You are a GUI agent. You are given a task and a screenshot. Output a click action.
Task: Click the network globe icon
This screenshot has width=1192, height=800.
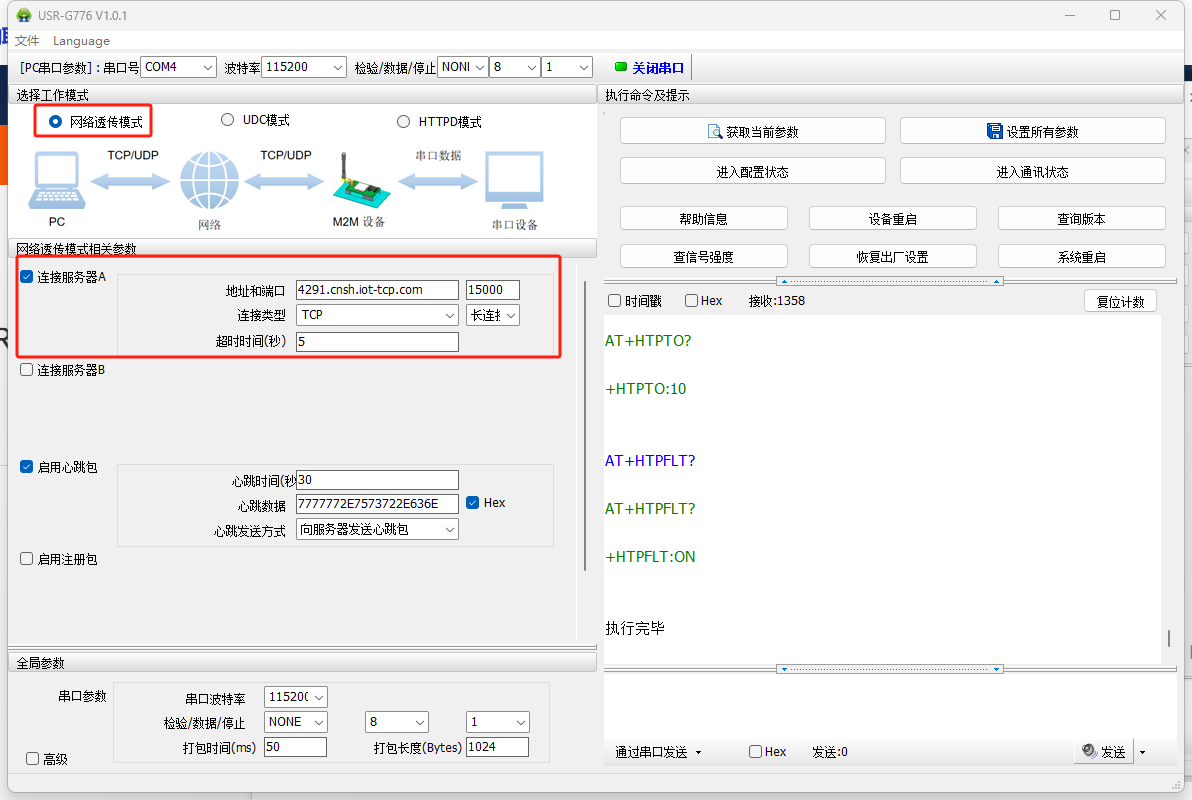[209, 181]
